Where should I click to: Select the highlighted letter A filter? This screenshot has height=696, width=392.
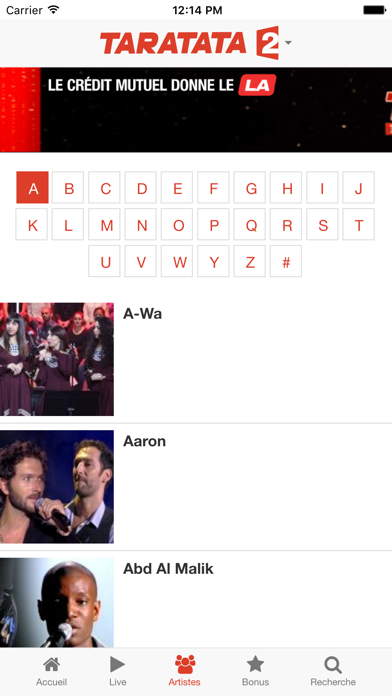click(x=32, y=188)
